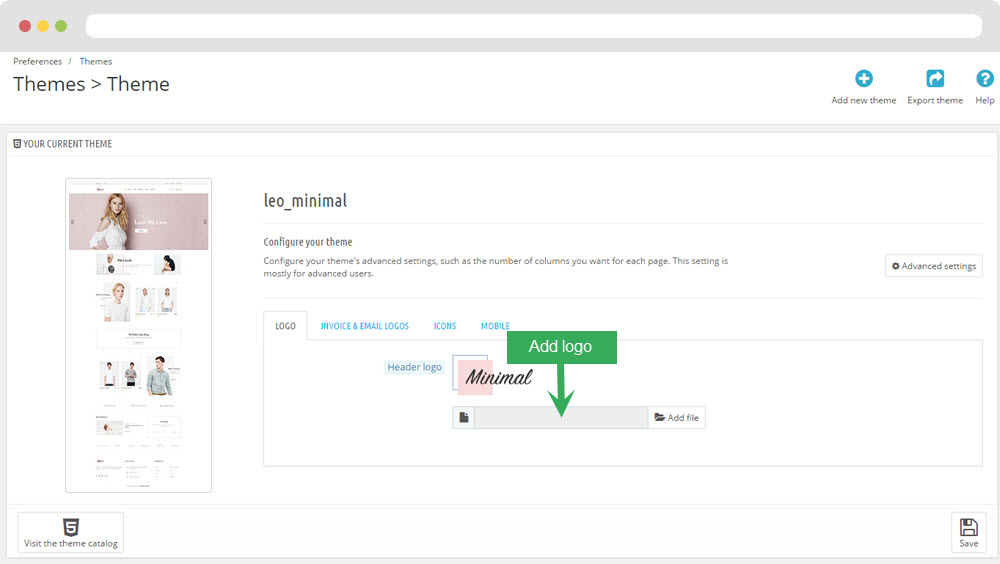Click the header logo file input field
The image size is (1000, 564).
[560, 417]
